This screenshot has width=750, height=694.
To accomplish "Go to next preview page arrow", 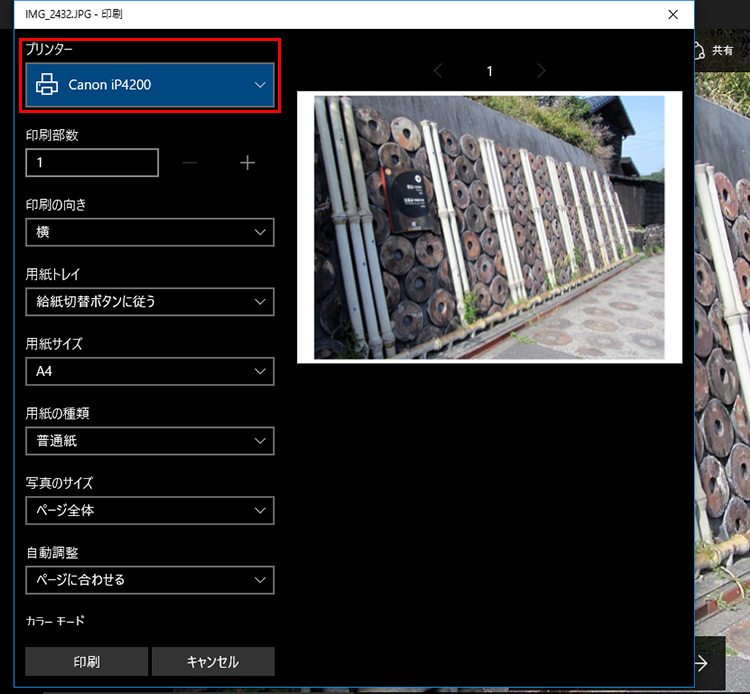I will [x=541, y=71].
